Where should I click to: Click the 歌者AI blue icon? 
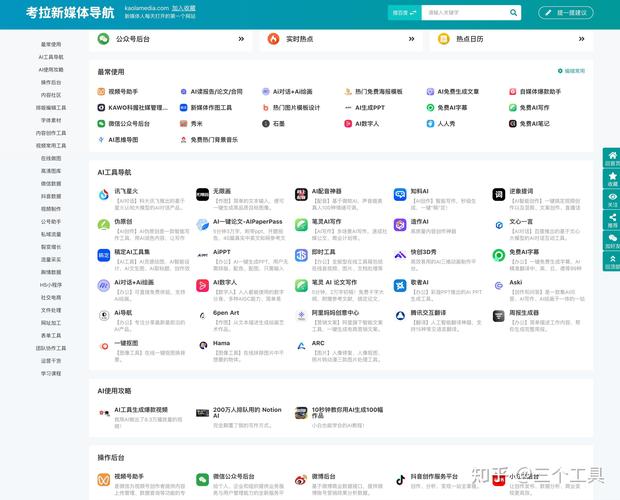400,286
